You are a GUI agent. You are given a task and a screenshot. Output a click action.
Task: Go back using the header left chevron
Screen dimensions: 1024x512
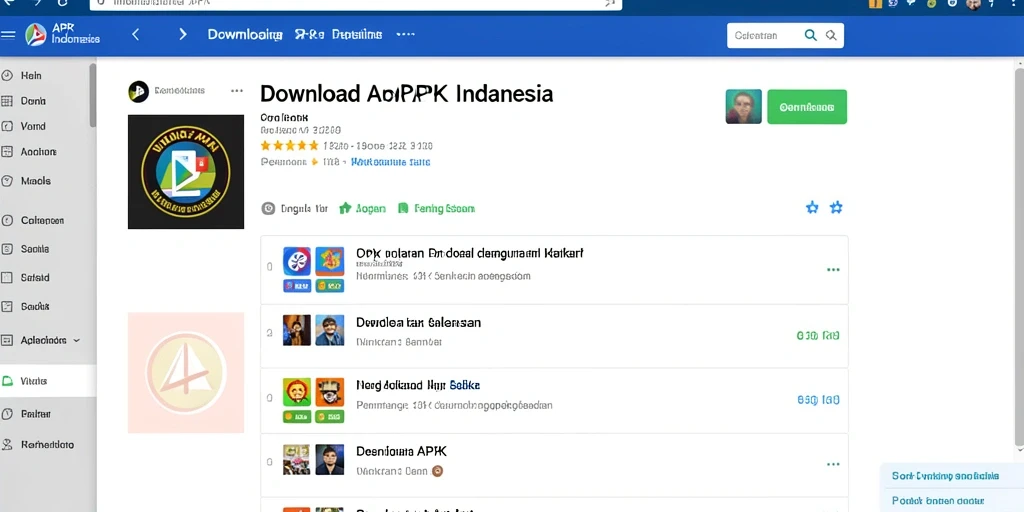[x=136, y=35]
